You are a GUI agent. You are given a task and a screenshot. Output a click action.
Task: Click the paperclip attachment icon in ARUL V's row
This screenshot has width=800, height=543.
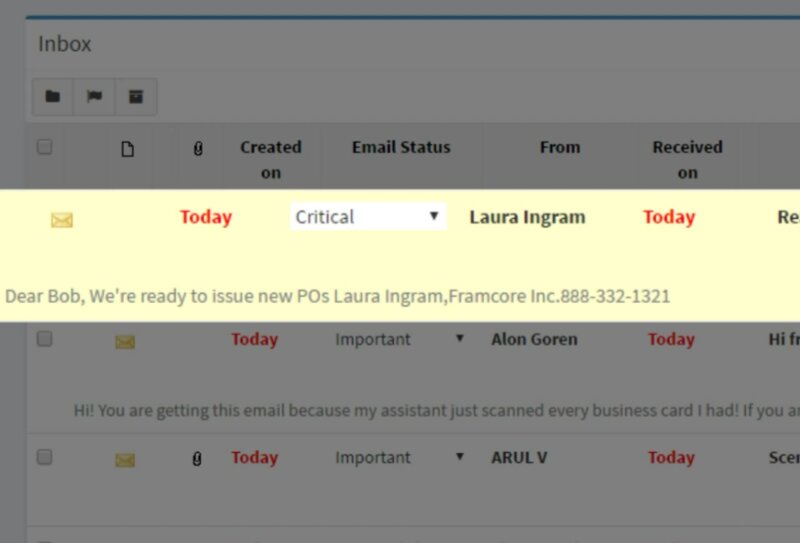click(x=198, y=458)
